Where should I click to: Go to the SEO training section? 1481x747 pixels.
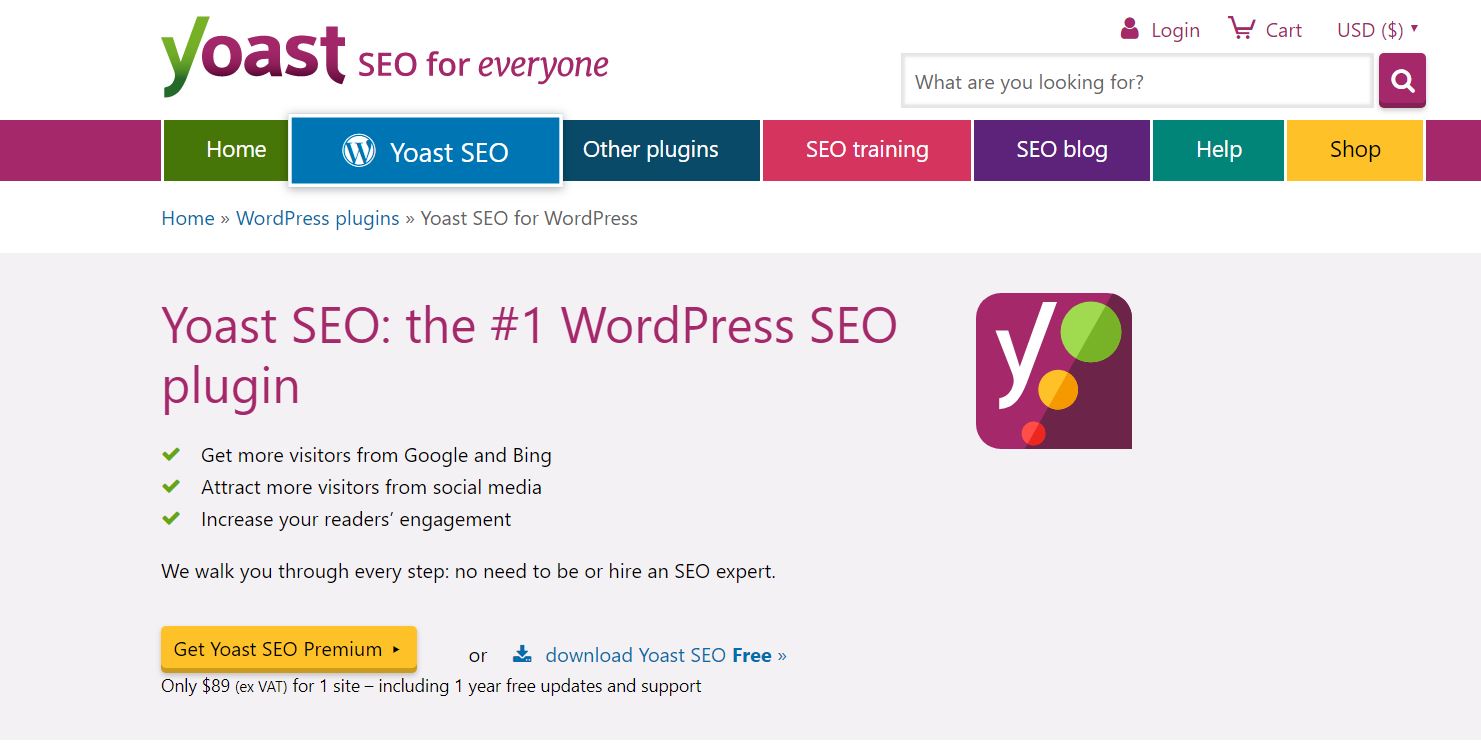[x=867, y=150]
